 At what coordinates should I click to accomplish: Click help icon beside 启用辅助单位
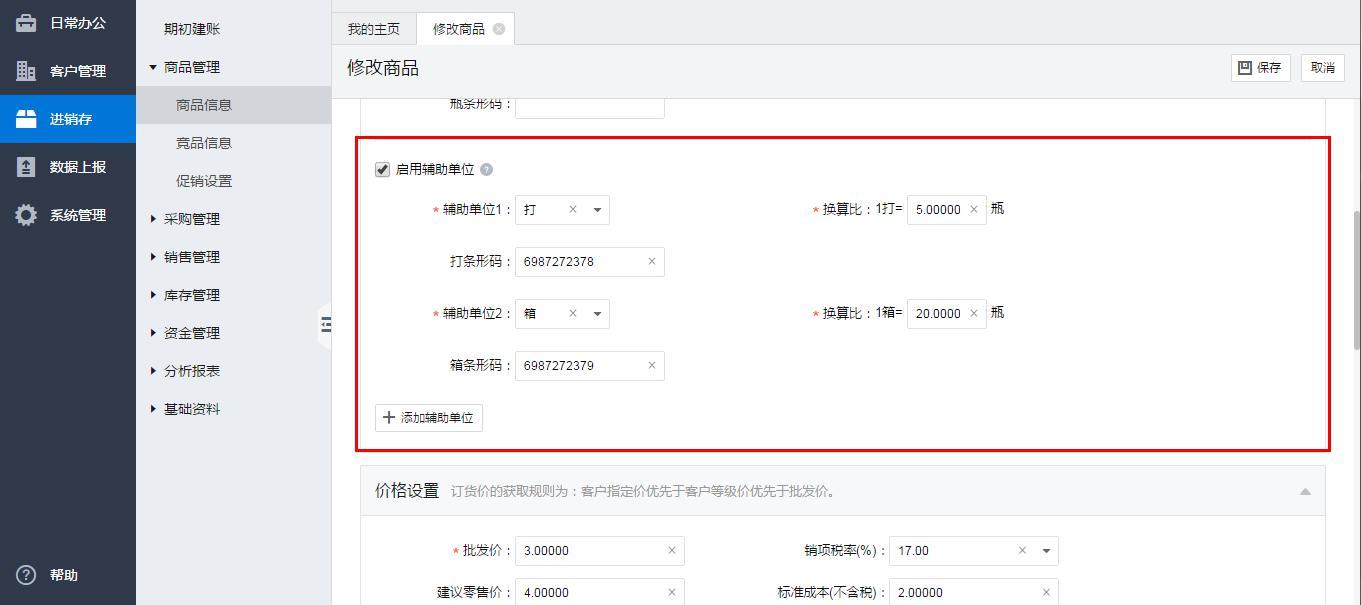tap(487, 170)
